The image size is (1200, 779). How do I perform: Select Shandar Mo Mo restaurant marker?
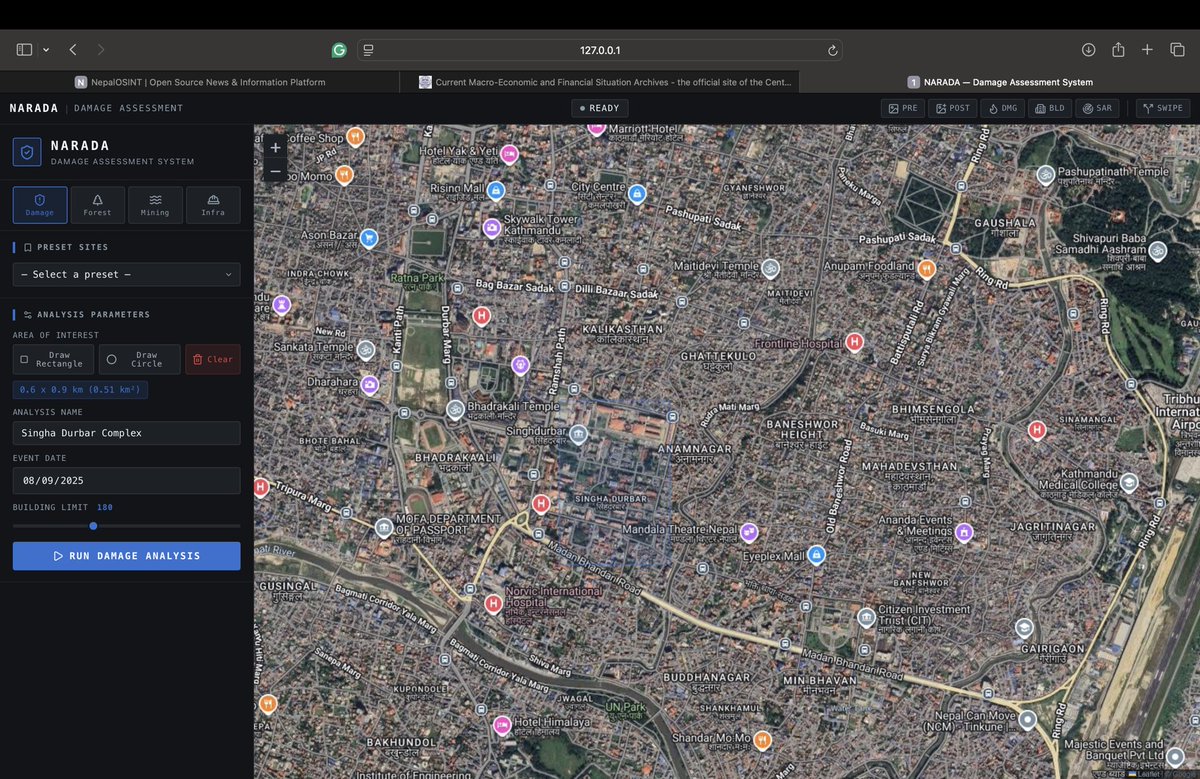(763, 740)
